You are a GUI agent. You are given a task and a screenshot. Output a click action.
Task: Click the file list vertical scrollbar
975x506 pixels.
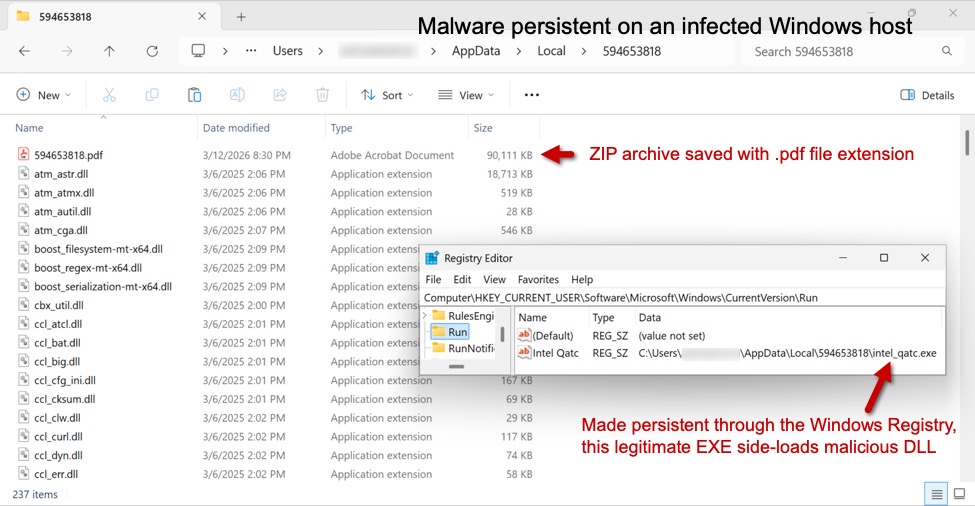click(967, 143)
